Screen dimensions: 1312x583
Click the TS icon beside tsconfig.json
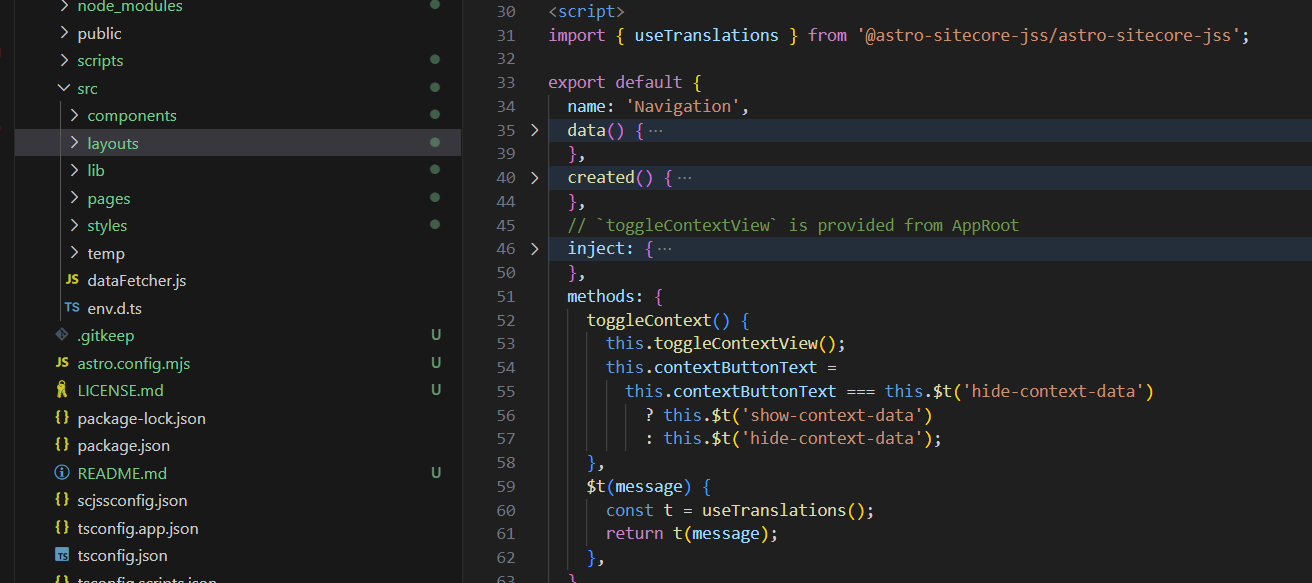click(61, 556)
